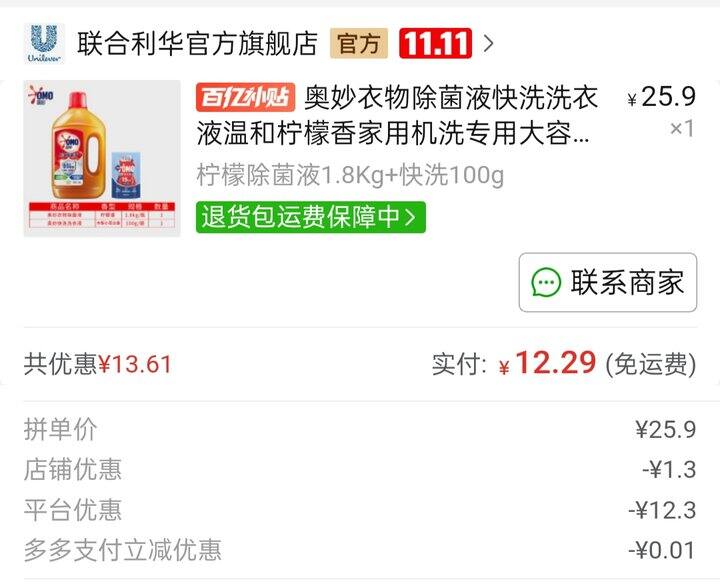Open the OMO detergent product thumbnail
720x584 pixels.
coord(102,158)
